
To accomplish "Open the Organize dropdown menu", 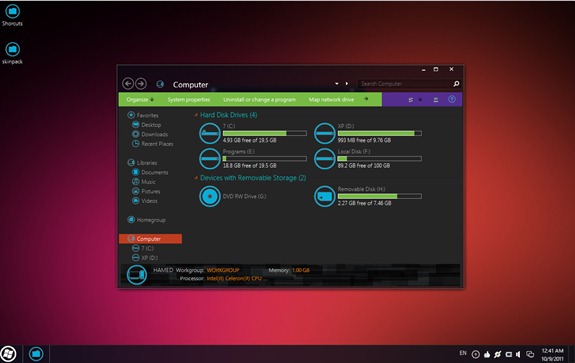I will point(140,100).
